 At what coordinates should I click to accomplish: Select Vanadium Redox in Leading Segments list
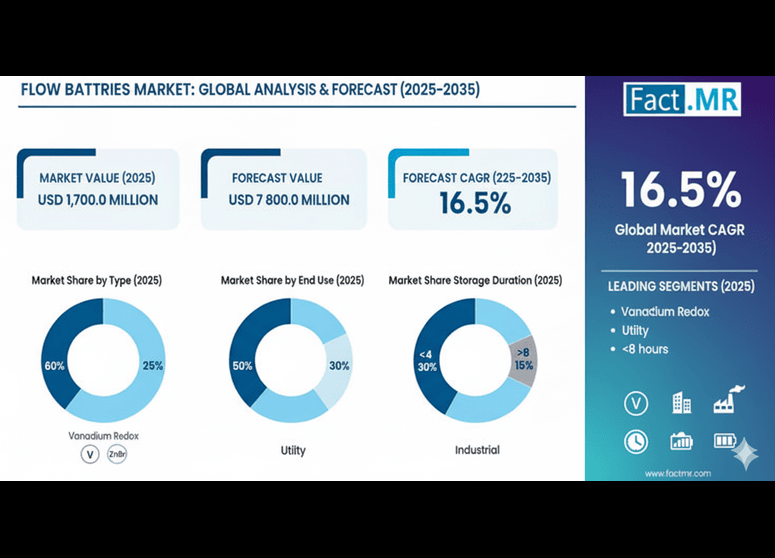tap(665, 311)
